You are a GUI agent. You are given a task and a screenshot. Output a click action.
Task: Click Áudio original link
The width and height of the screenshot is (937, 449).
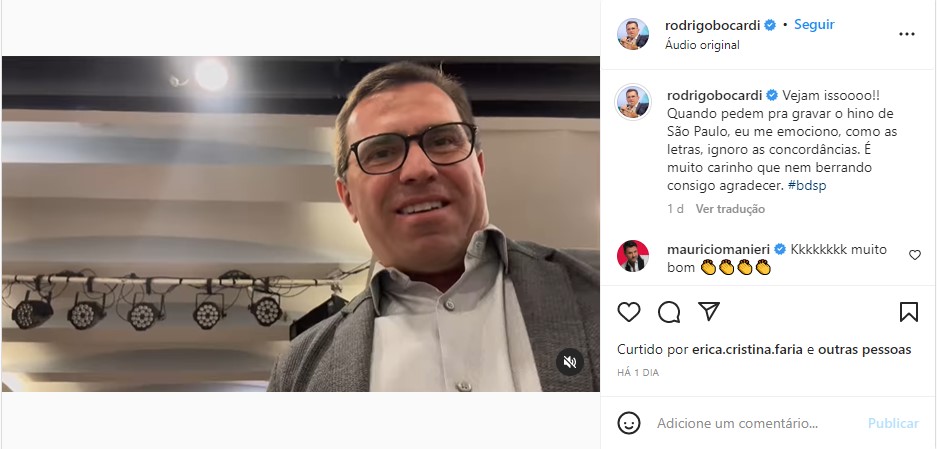pos(702,45)
